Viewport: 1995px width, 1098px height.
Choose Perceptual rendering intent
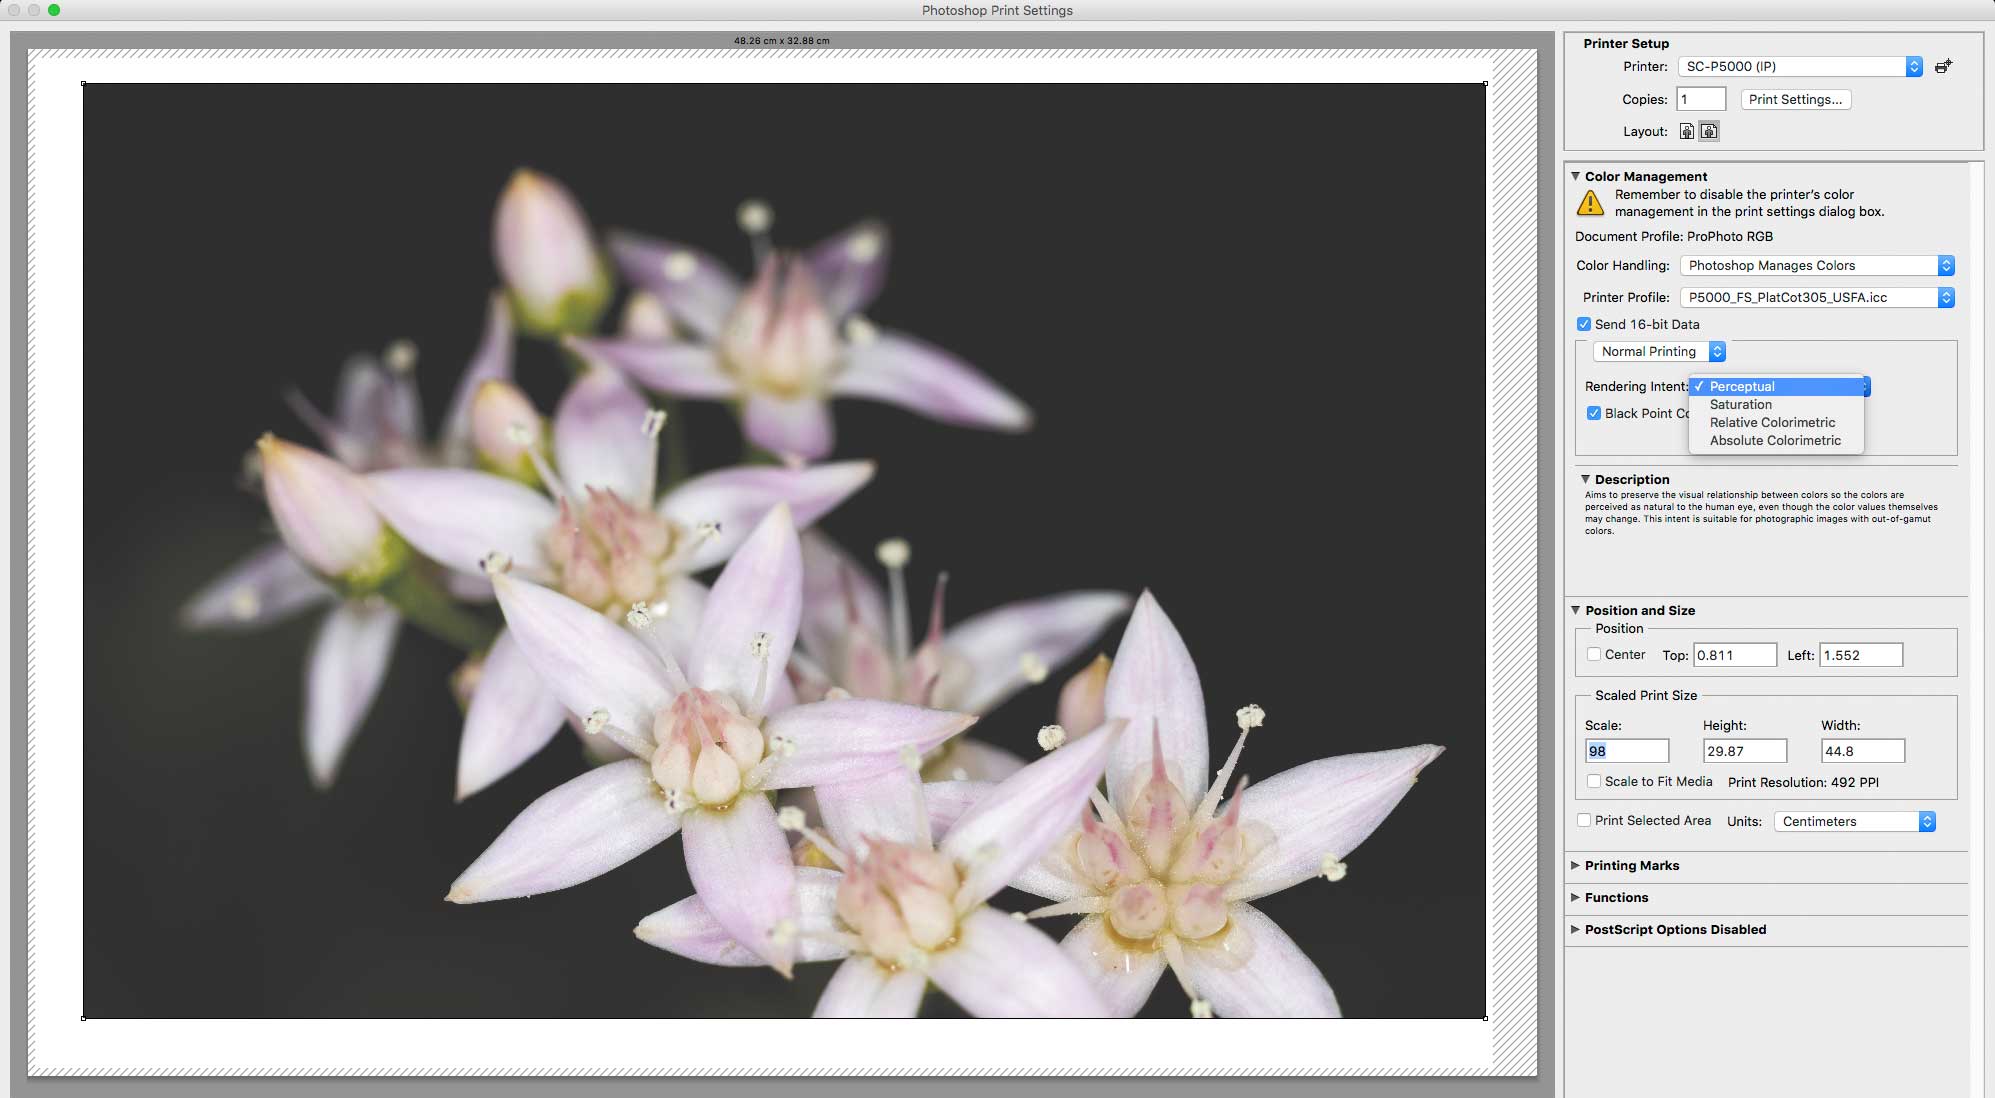pyautogui.click(x=1776, y=387)
